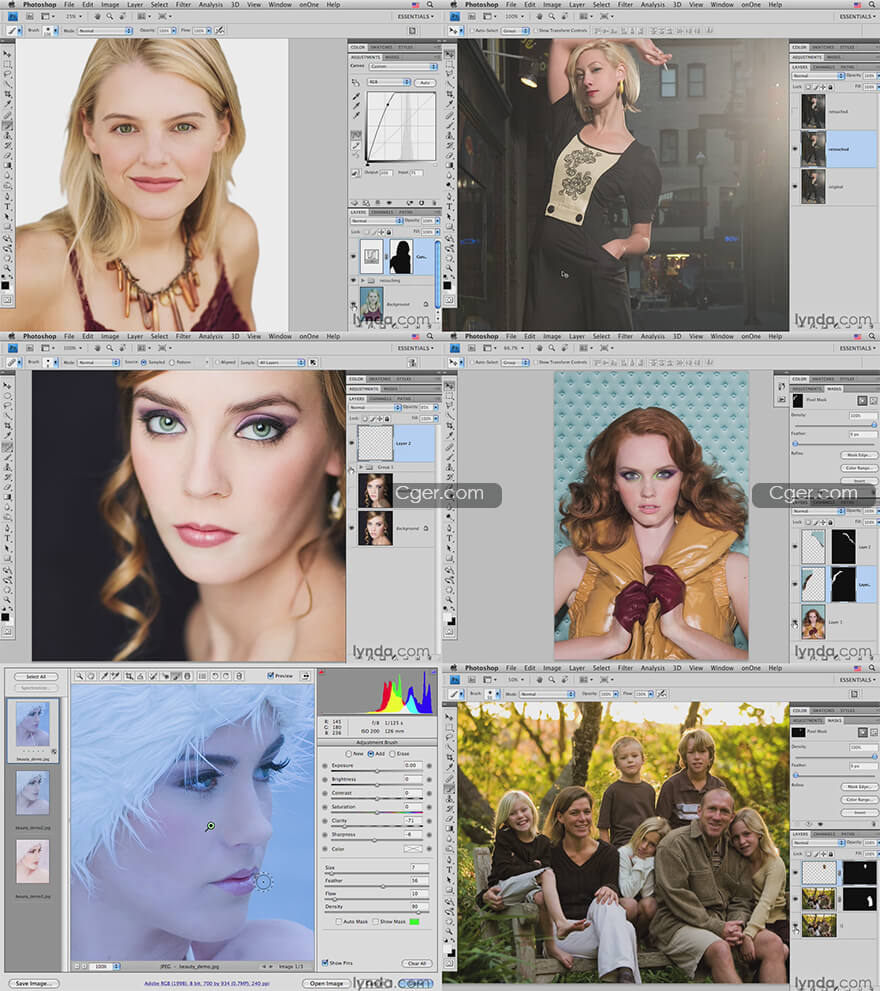This screenshot has height=991, width=880.
Task: Select the Lasso tool in the blonde portrait window
Action: [8, 74]
